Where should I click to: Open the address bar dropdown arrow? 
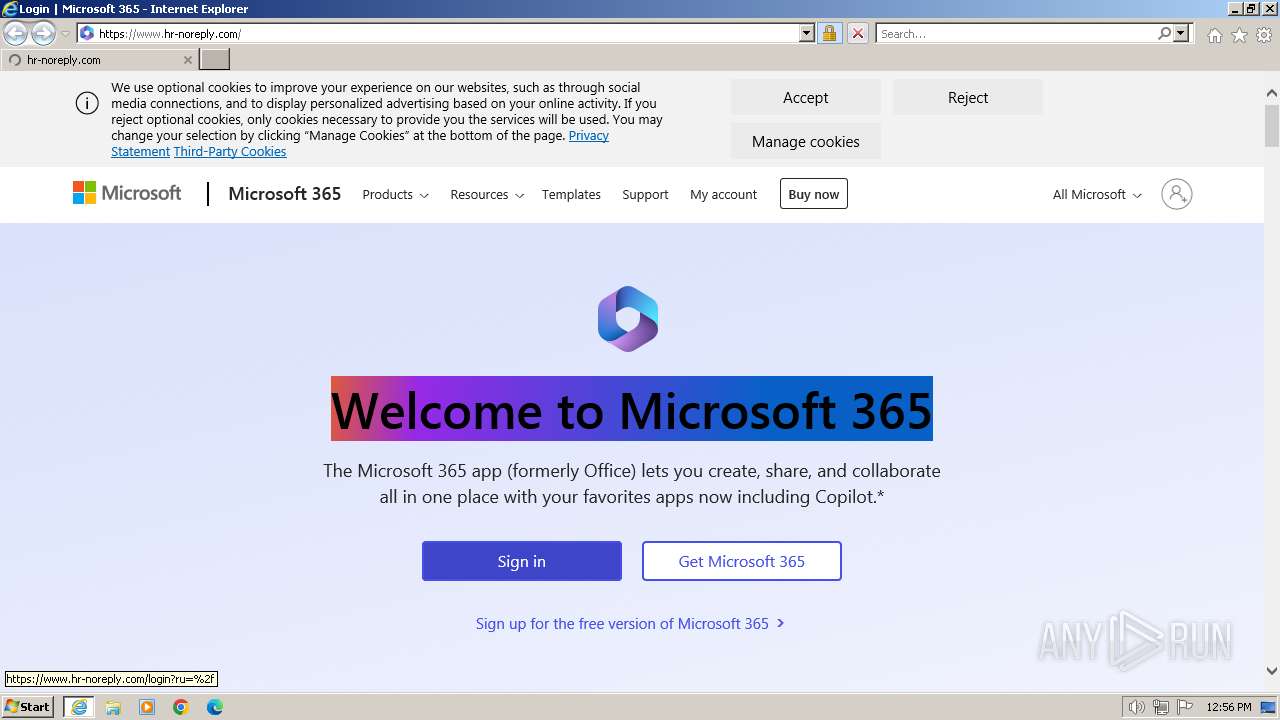pos(807,33)
